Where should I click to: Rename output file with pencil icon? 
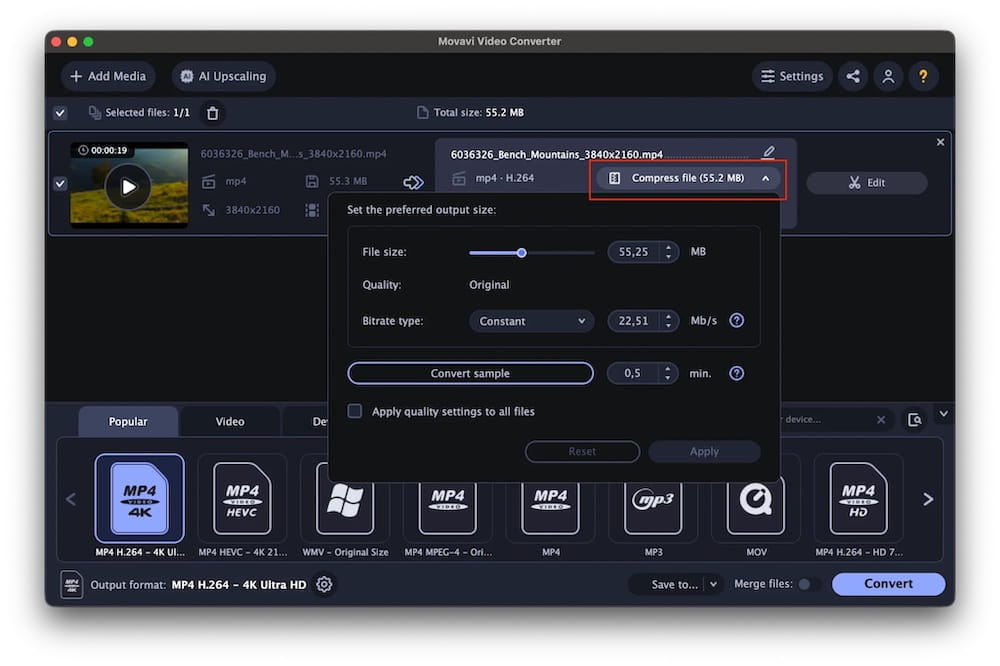pyautogui.click(x=768, y=152)
